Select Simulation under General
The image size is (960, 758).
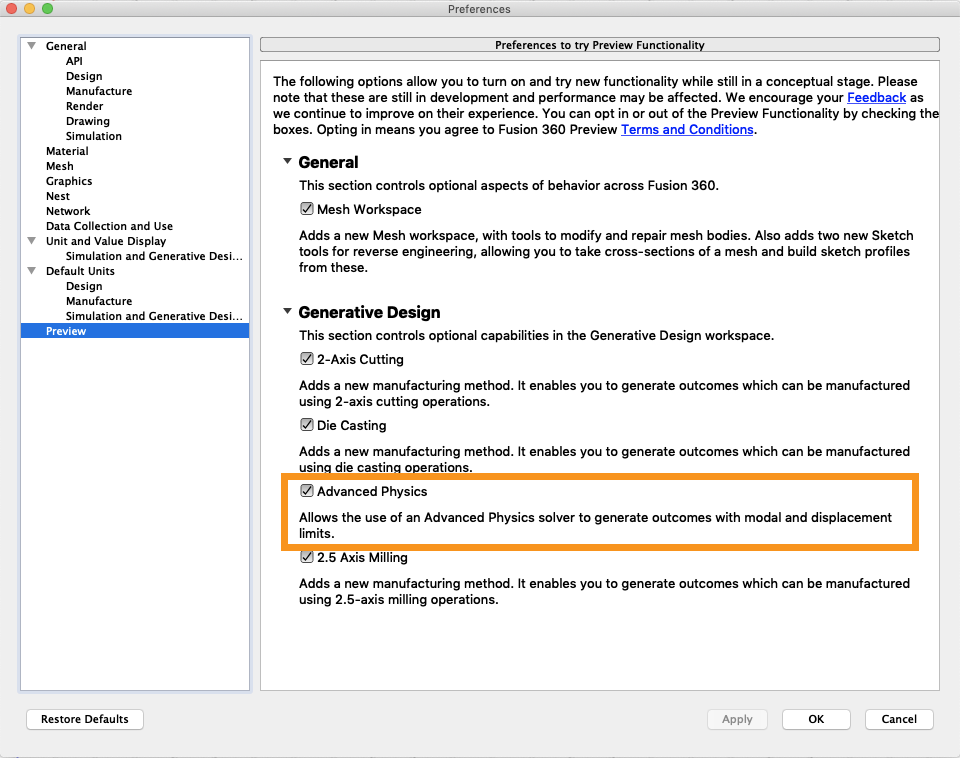click(x=94, y=136)
